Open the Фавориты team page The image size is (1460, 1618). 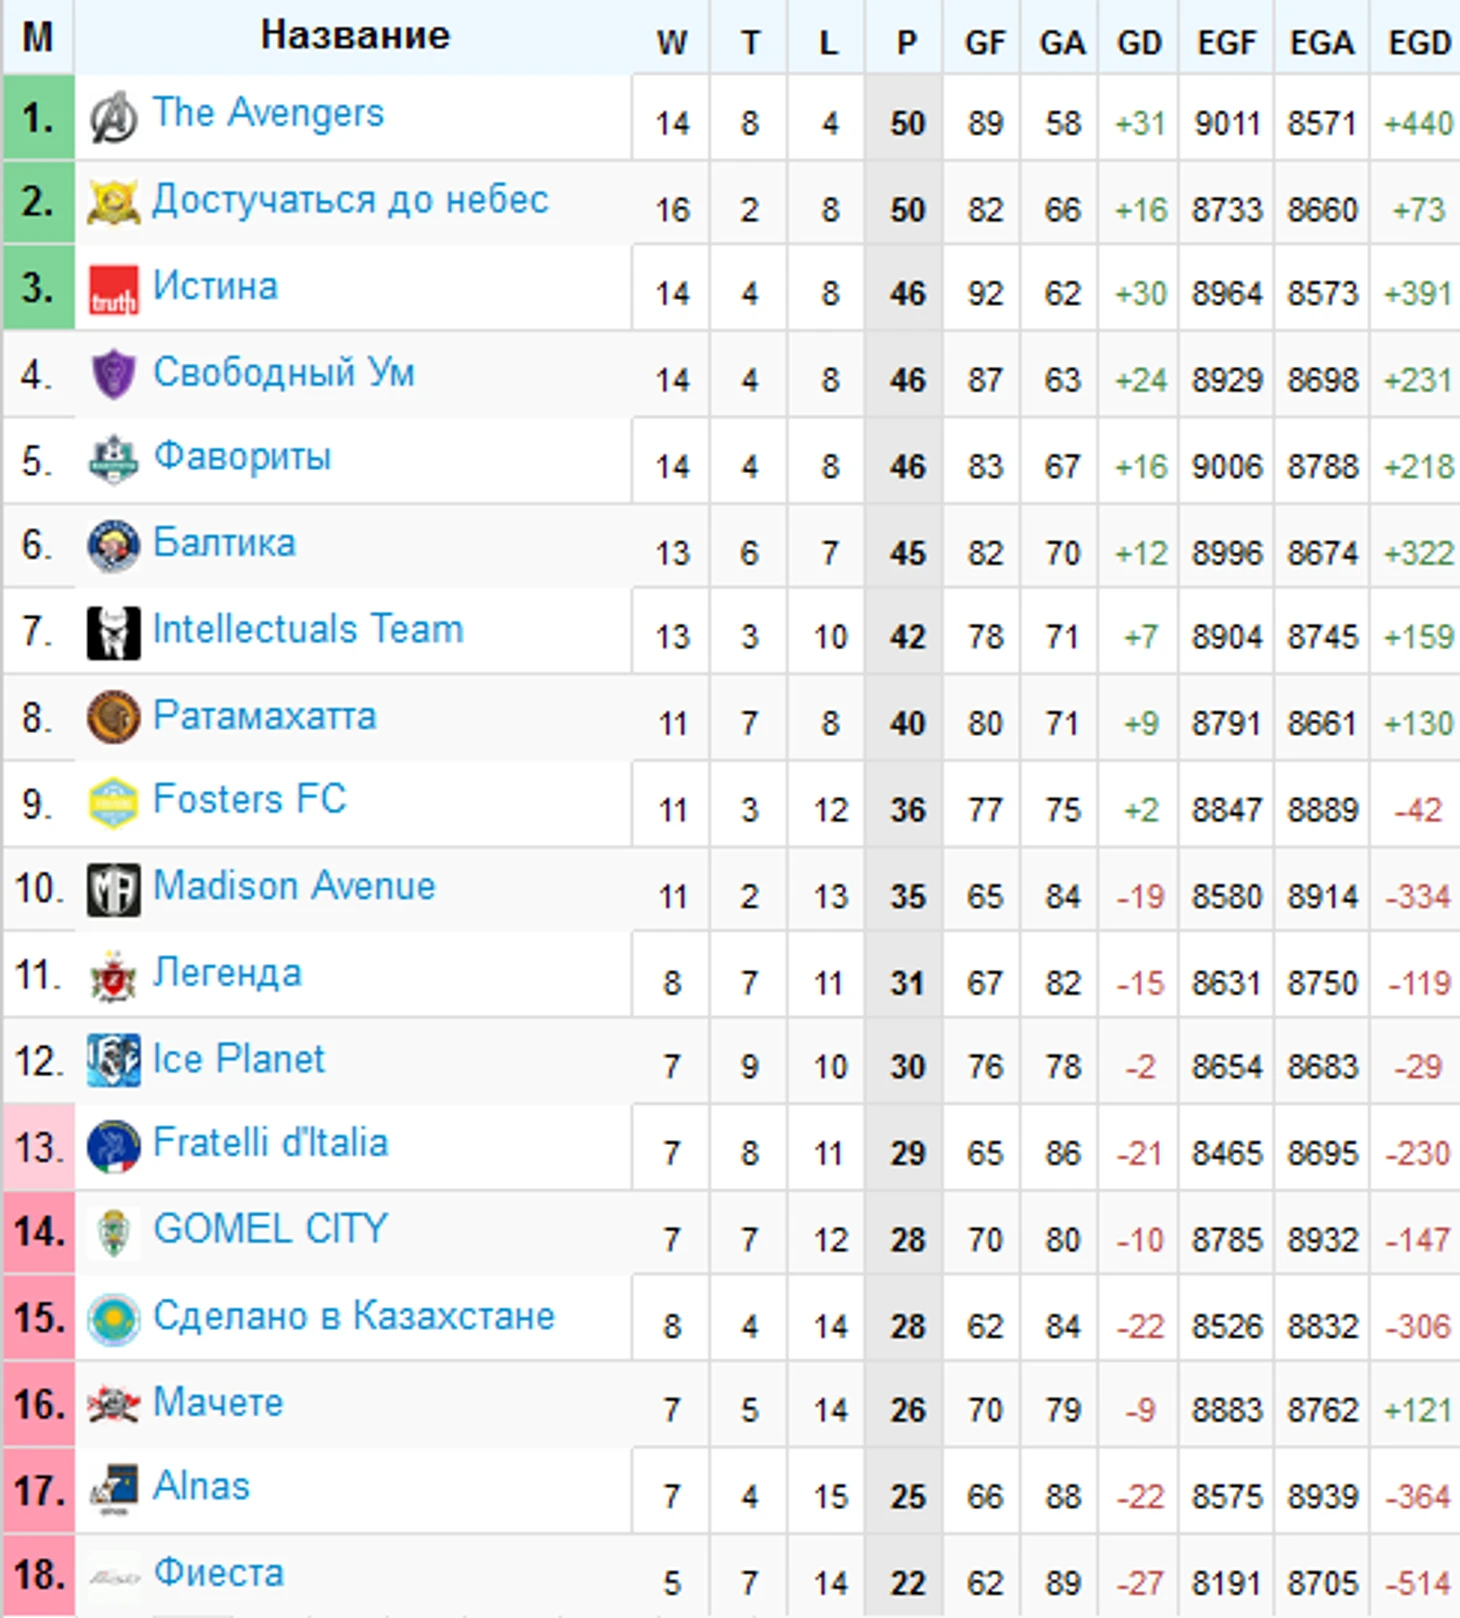[x=242, y=457]
